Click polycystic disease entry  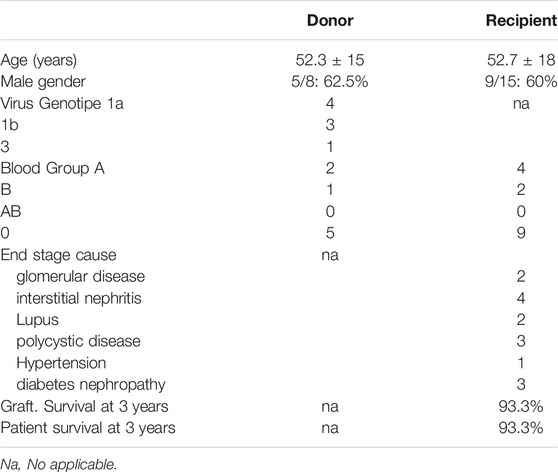[x=78, y=341]
